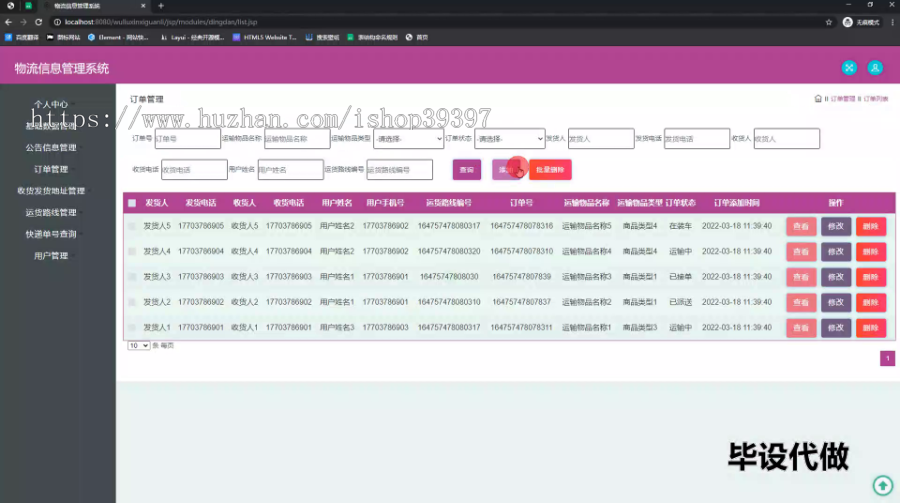Open the browser three-dot menu
The width and height of the screenshot is (900, 503).
click(893, 22)
